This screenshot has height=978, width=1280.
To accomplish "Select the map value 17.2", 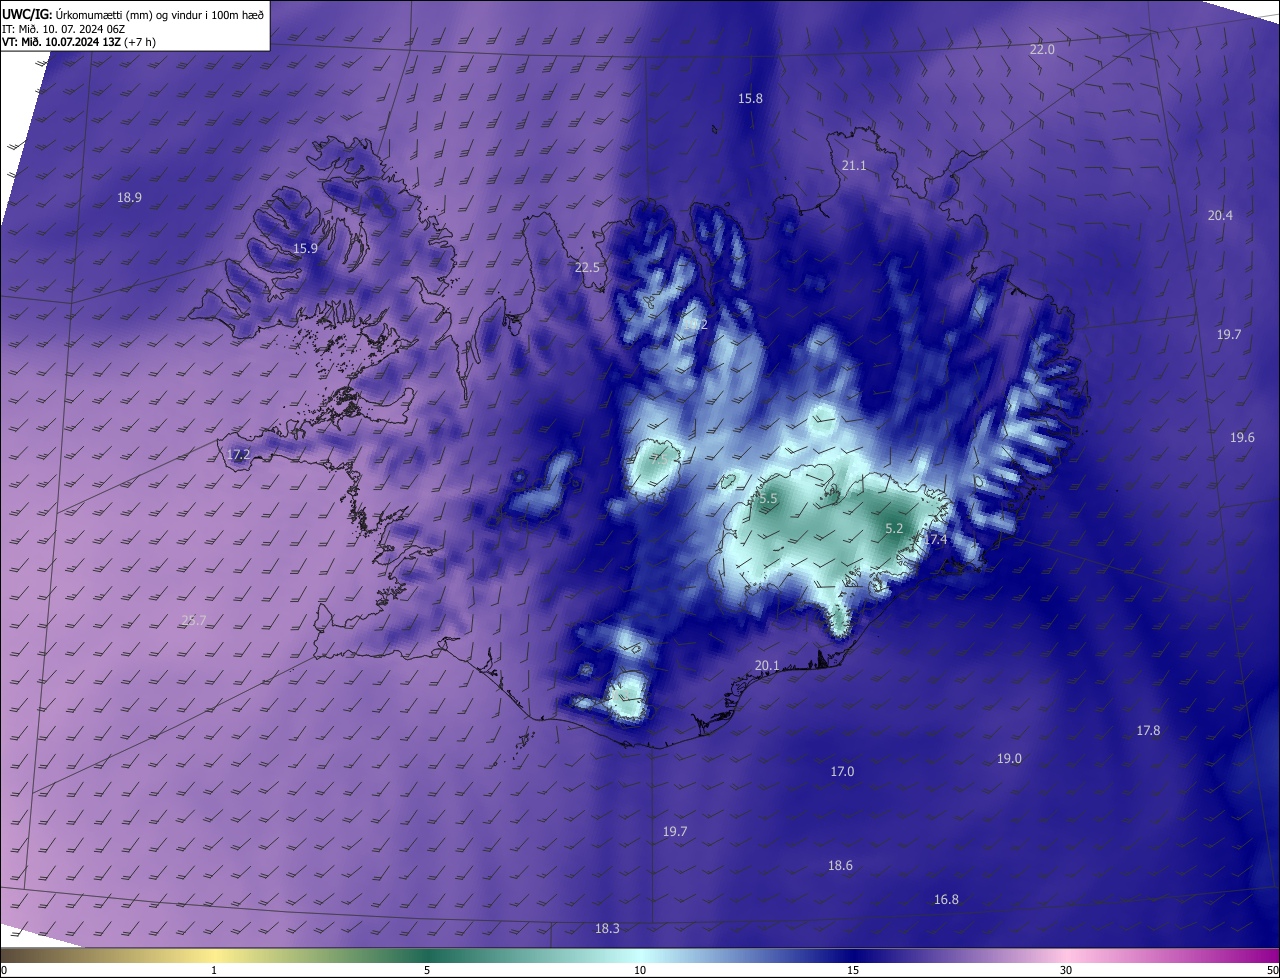I will pos(238,454).
